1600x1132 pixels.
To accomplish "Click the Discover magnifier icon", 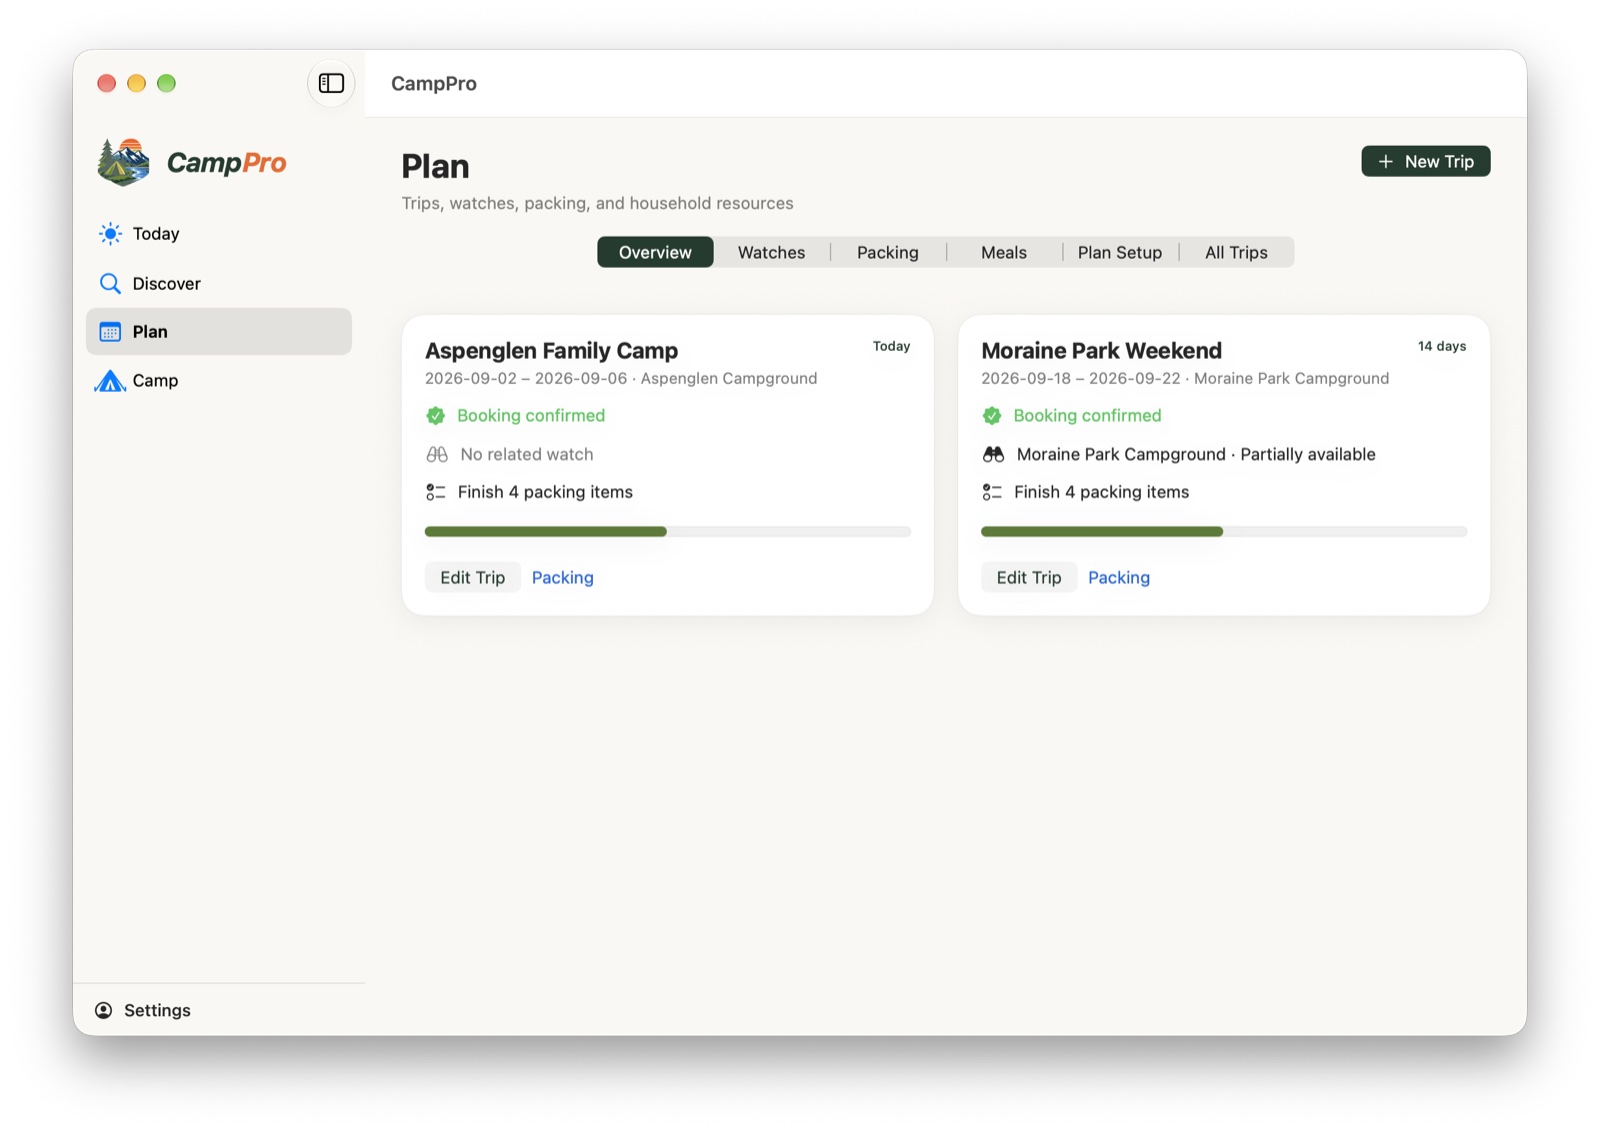I will (110, 284).
